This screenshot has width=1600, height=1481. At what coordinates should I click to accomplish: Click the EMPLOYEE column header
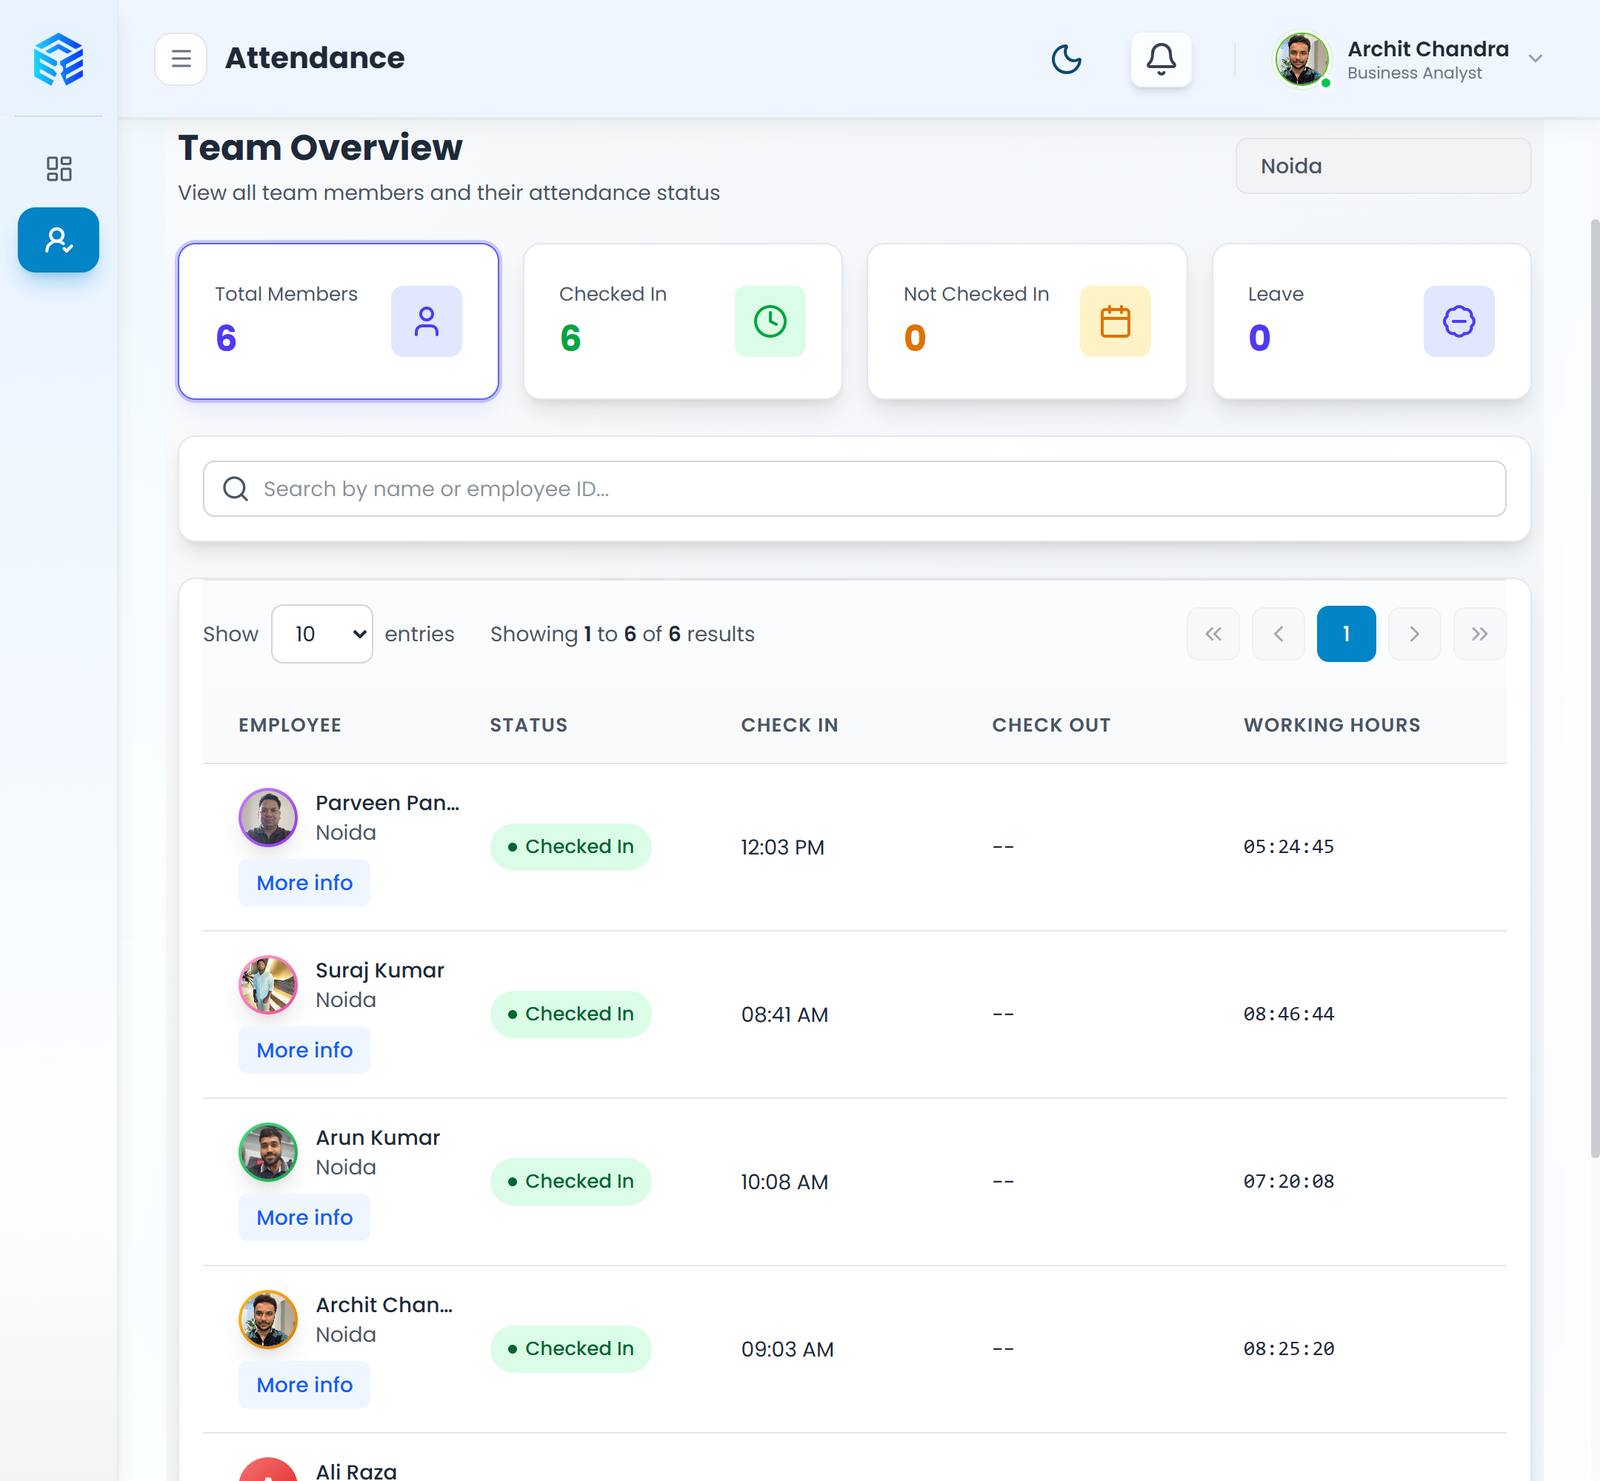(x=290, y=725)
